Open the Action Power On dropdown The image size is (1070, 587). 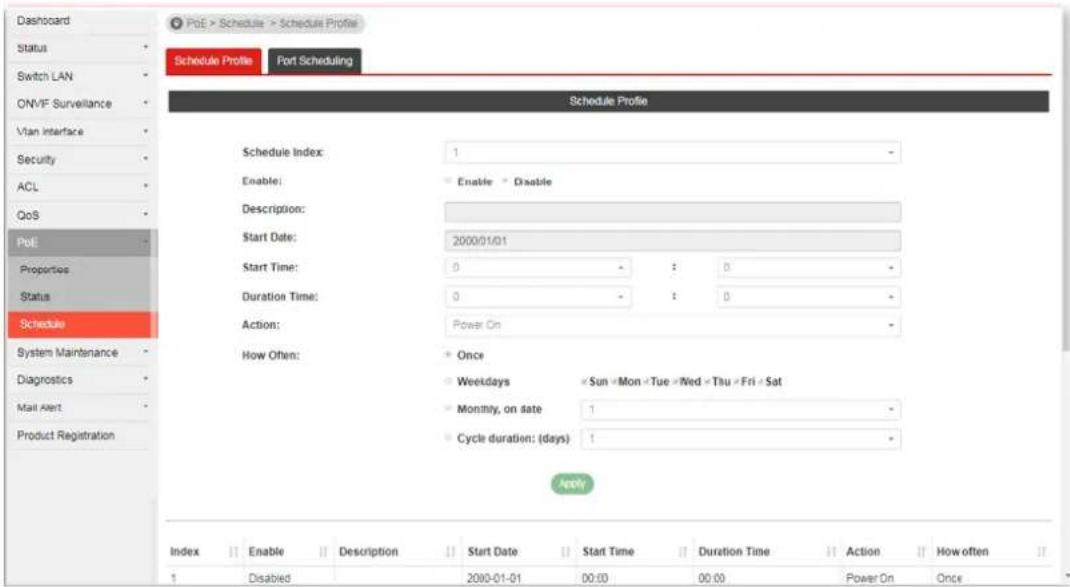[x=672, y=326]
